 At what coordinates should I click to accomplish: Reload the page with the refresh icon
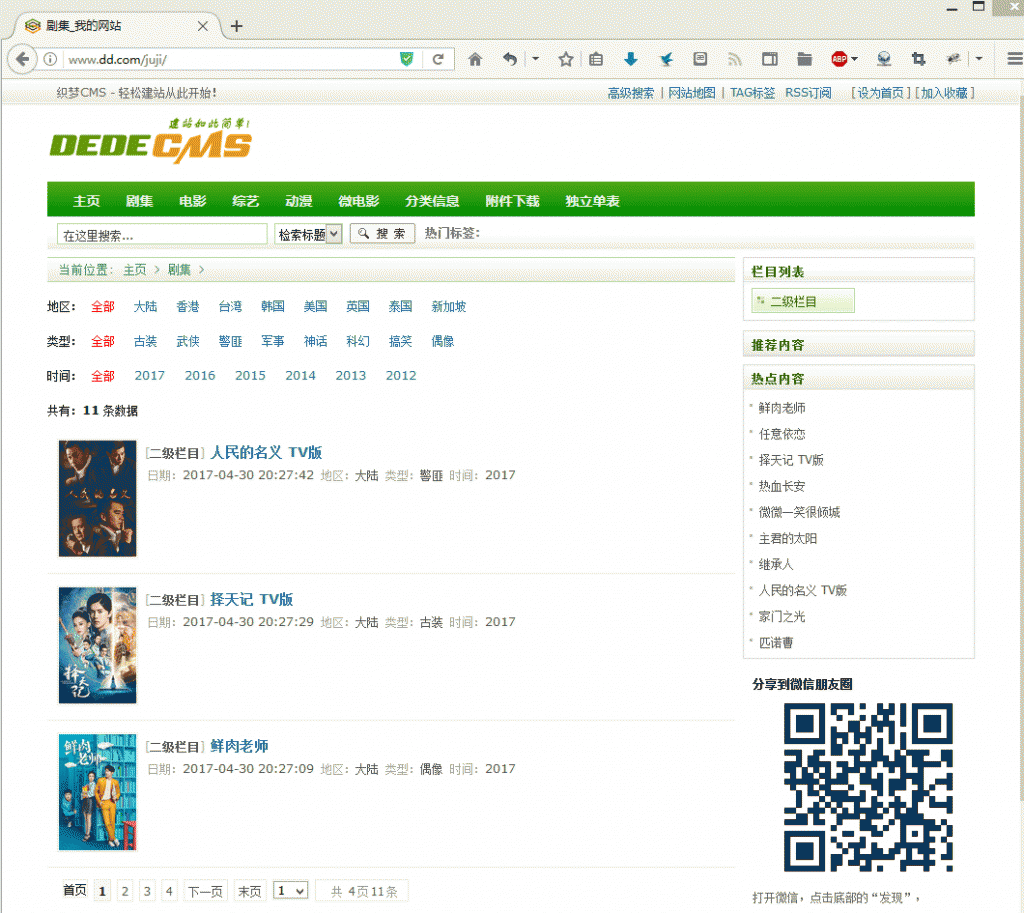(x=437, y=59)
